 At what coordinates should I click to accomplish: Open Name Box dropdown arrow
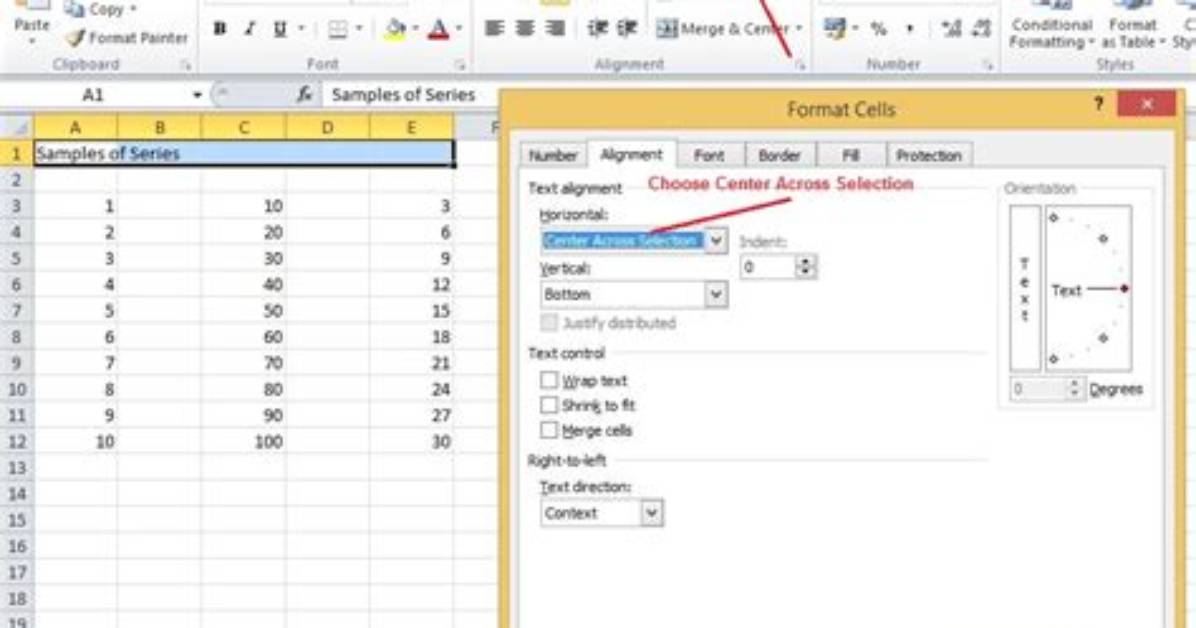click(197, 95)
